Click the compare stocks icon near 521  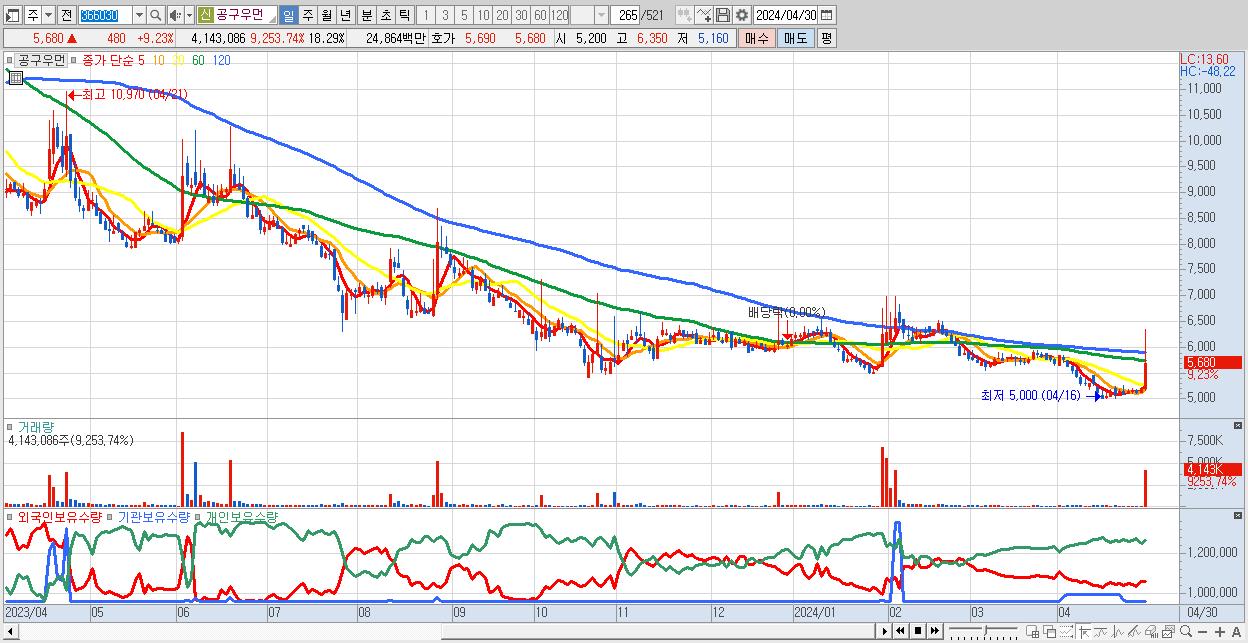tap(684, 15)
